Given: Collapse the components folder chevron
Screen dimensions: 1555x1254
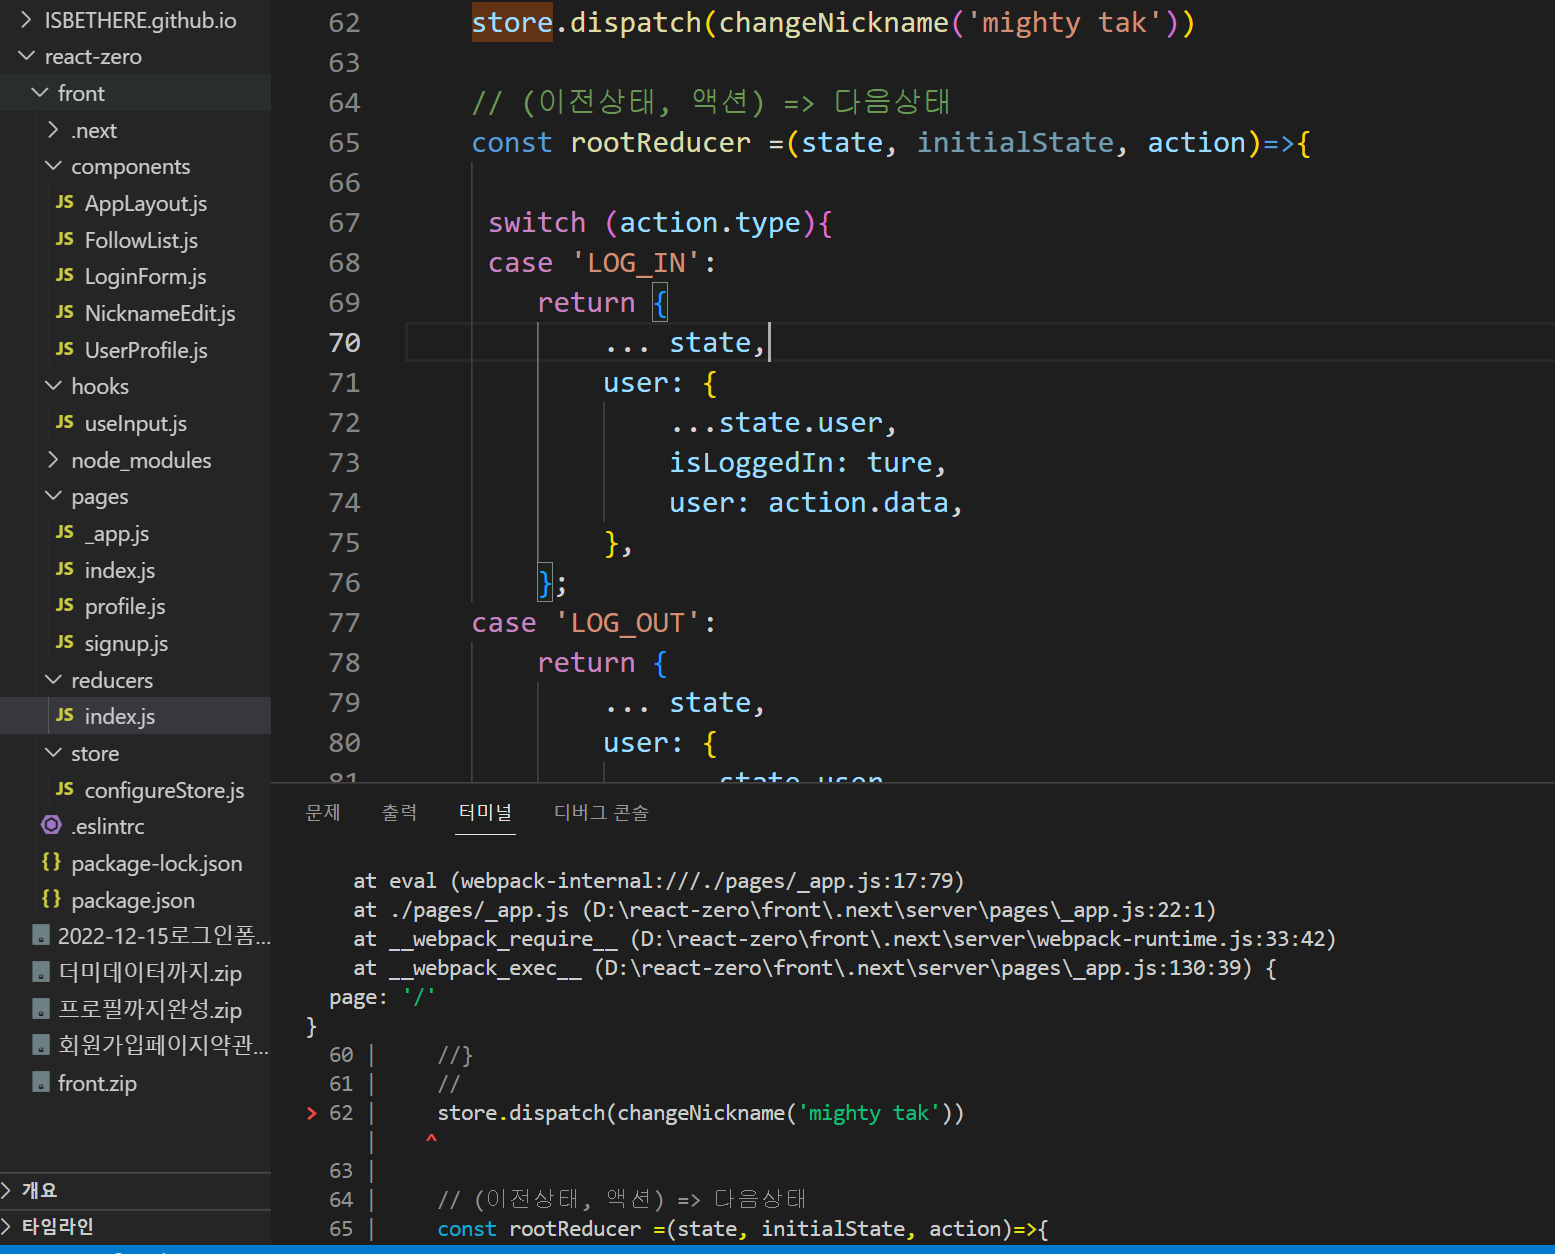Looking at the screenshot, I should tap(54, 166).
